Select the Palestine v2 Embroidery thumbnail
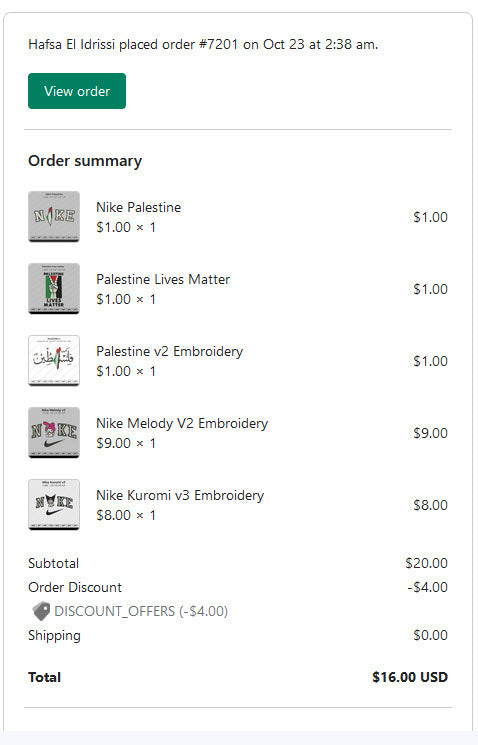Viewport: 478px width, 745px height. (54, 361)
